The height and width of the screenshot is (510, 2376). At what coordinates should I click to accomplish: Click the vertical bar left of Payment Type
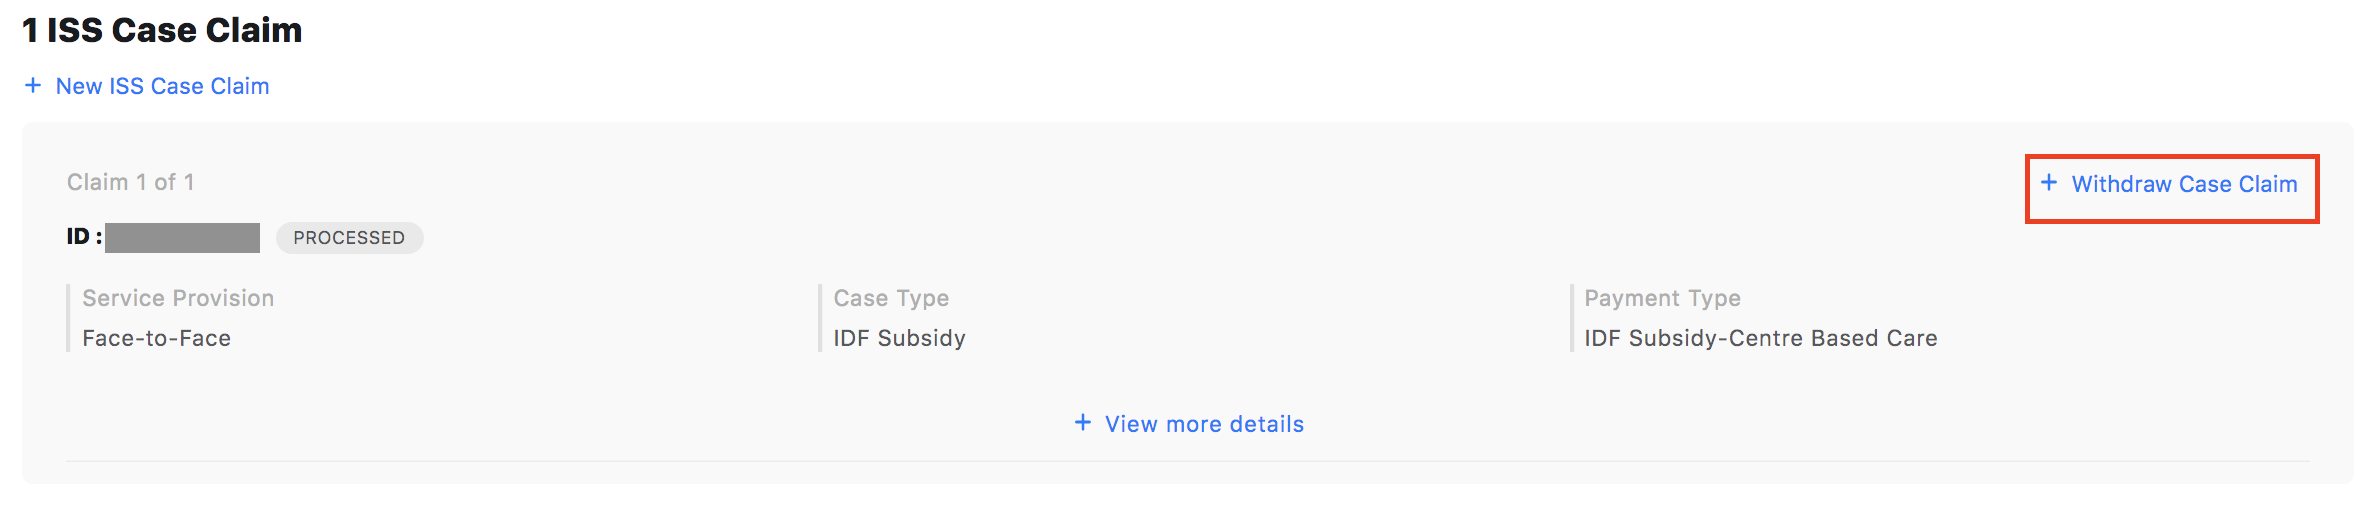point(1571,318)
